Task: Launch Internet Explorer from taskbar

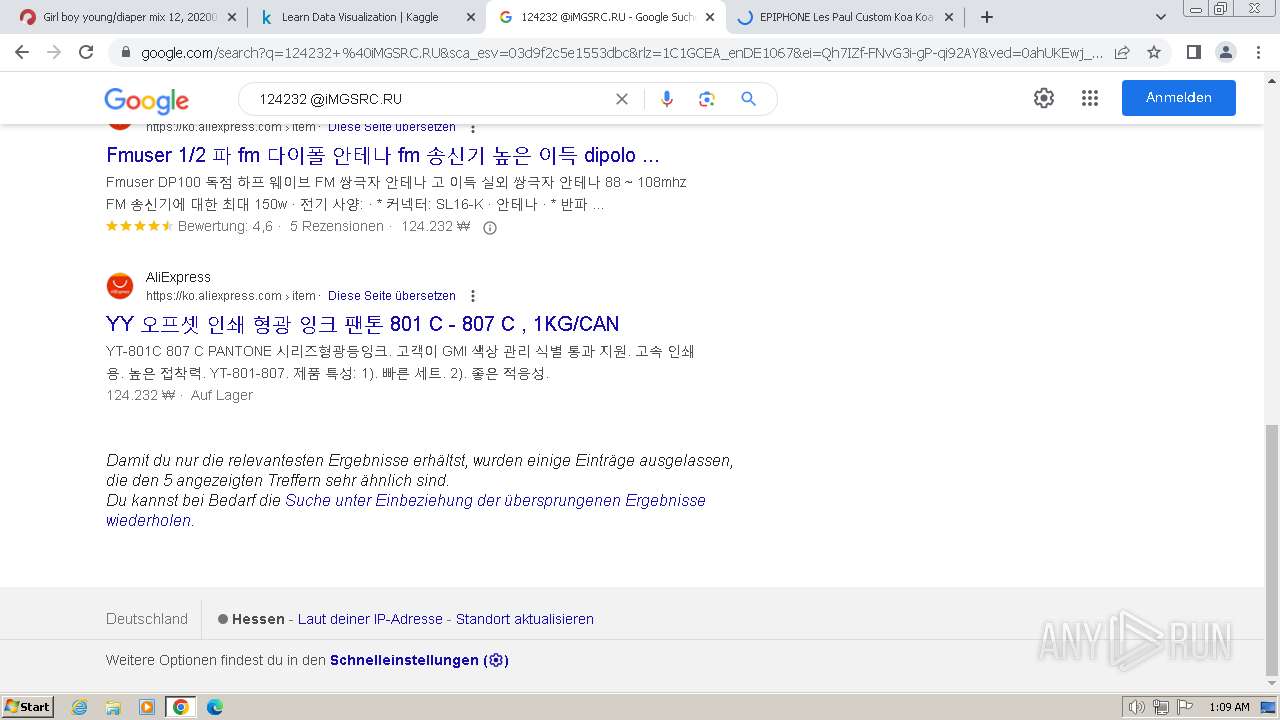Action: pos(79,707)
